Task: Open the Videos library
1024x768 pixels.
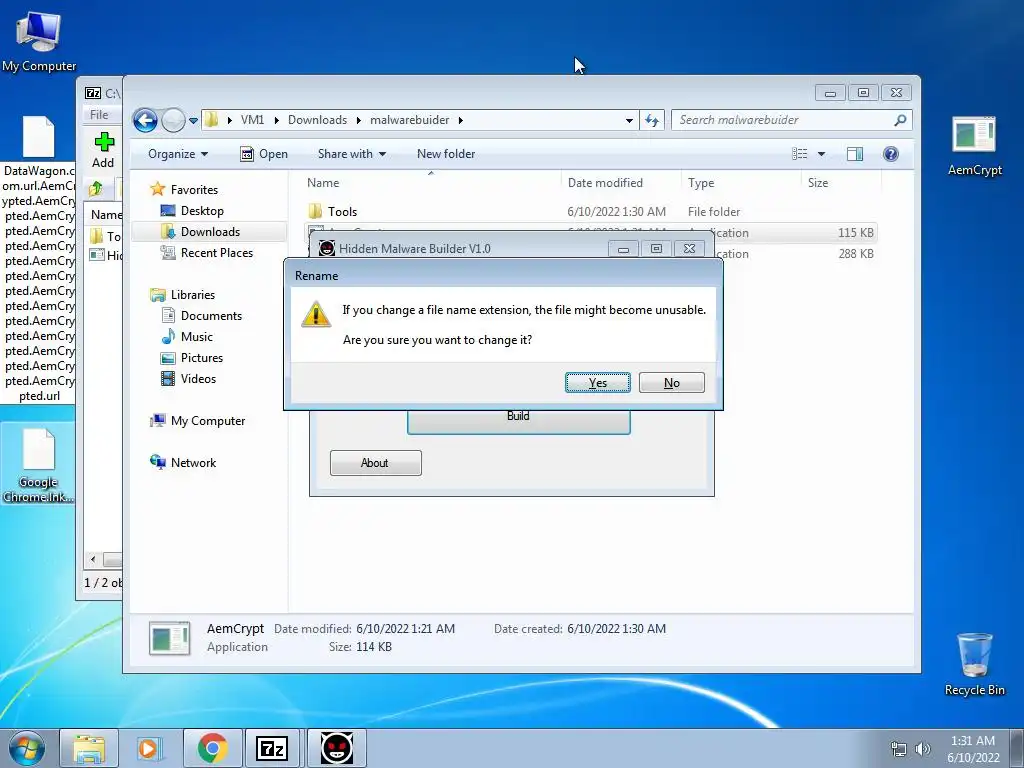Action: click(x=198, y=379)
